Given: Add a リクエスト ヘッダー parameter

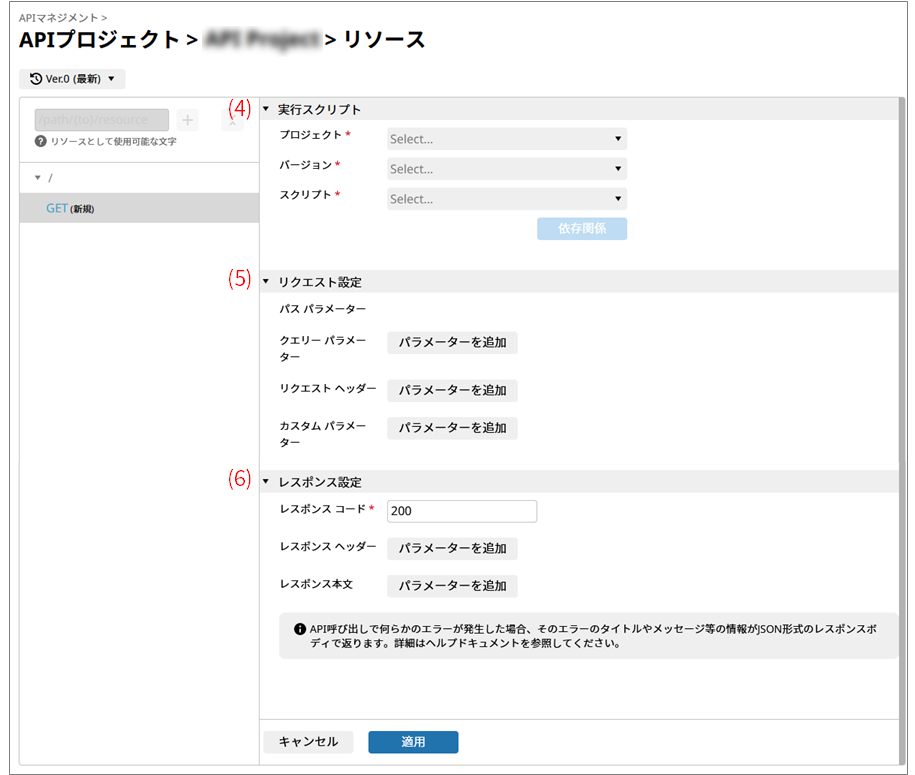Looking at the screenshot, I should (x=452, y=390).
